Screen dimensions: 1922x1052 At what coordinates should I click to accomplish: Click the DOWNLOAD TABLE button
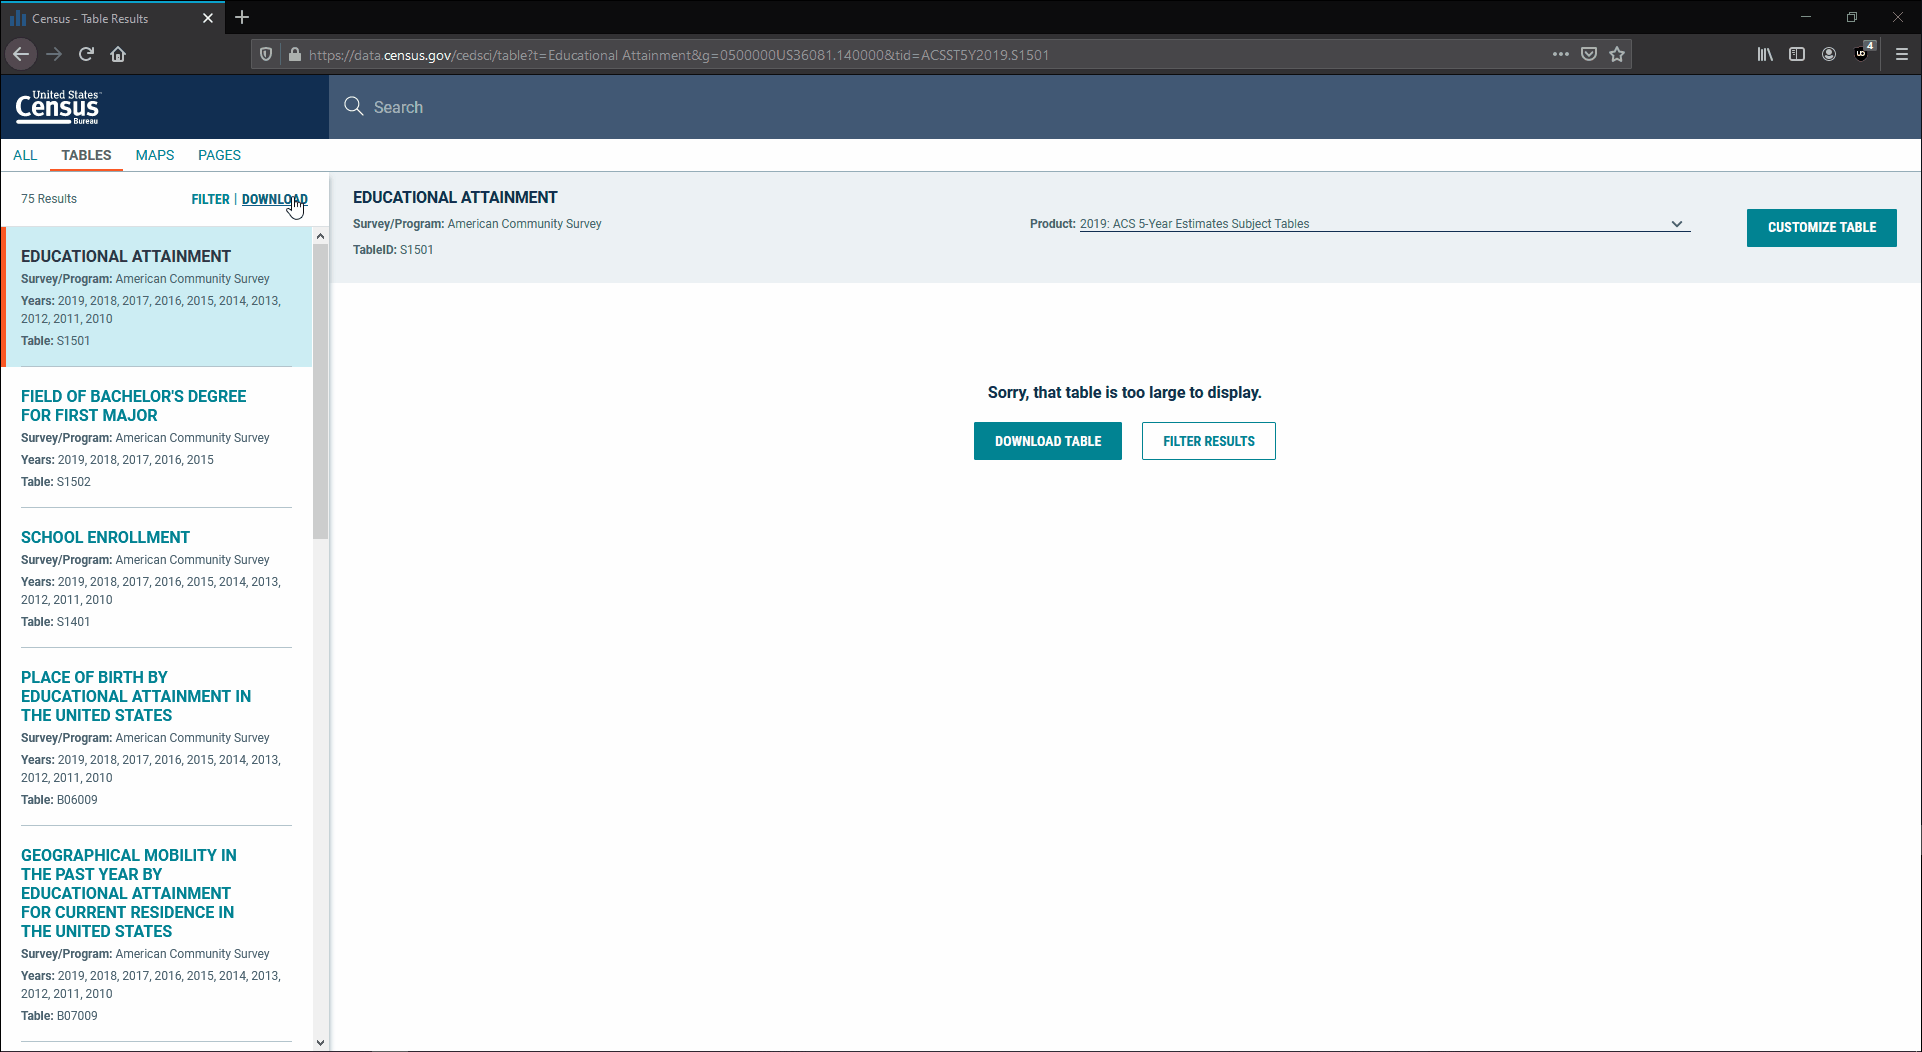[x=1047, y=441]
